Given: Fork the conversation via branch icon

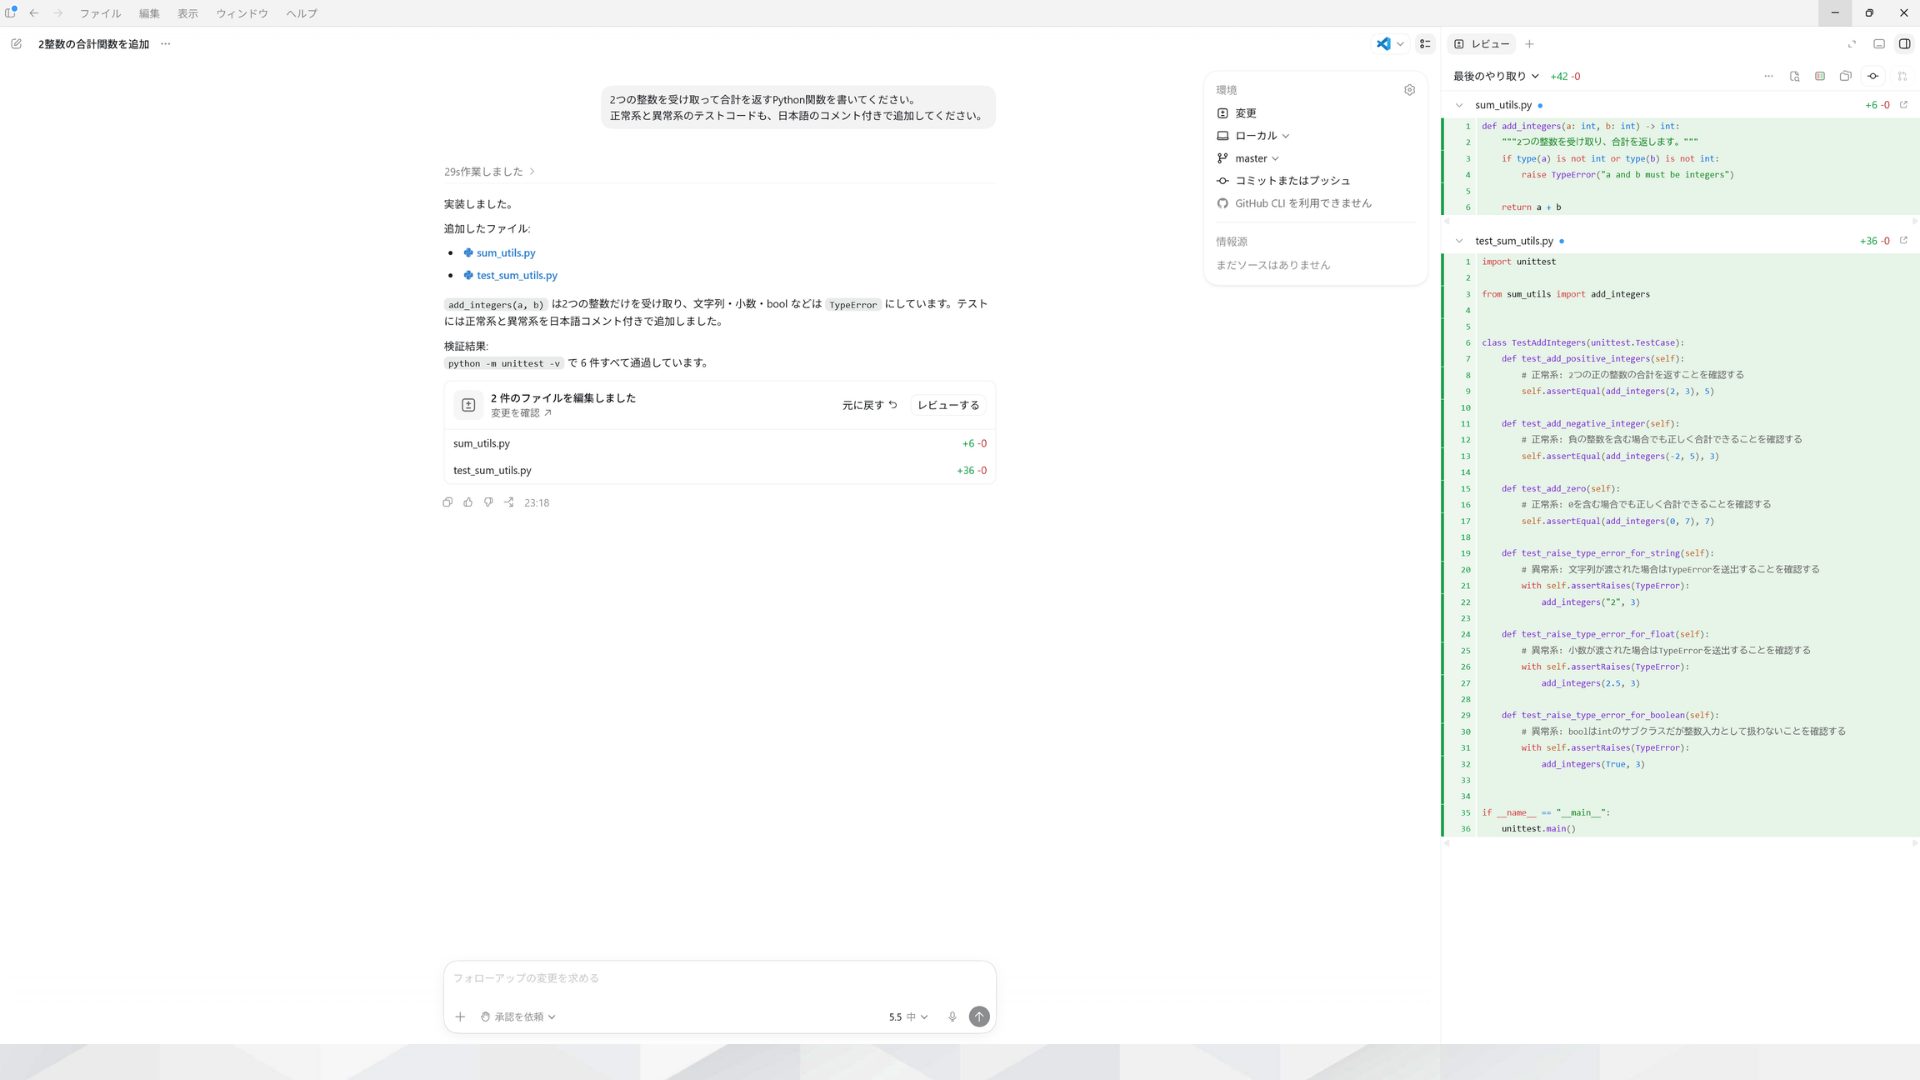Looking at the screenshot, I should pyautogui.click(x=509, y=503).
